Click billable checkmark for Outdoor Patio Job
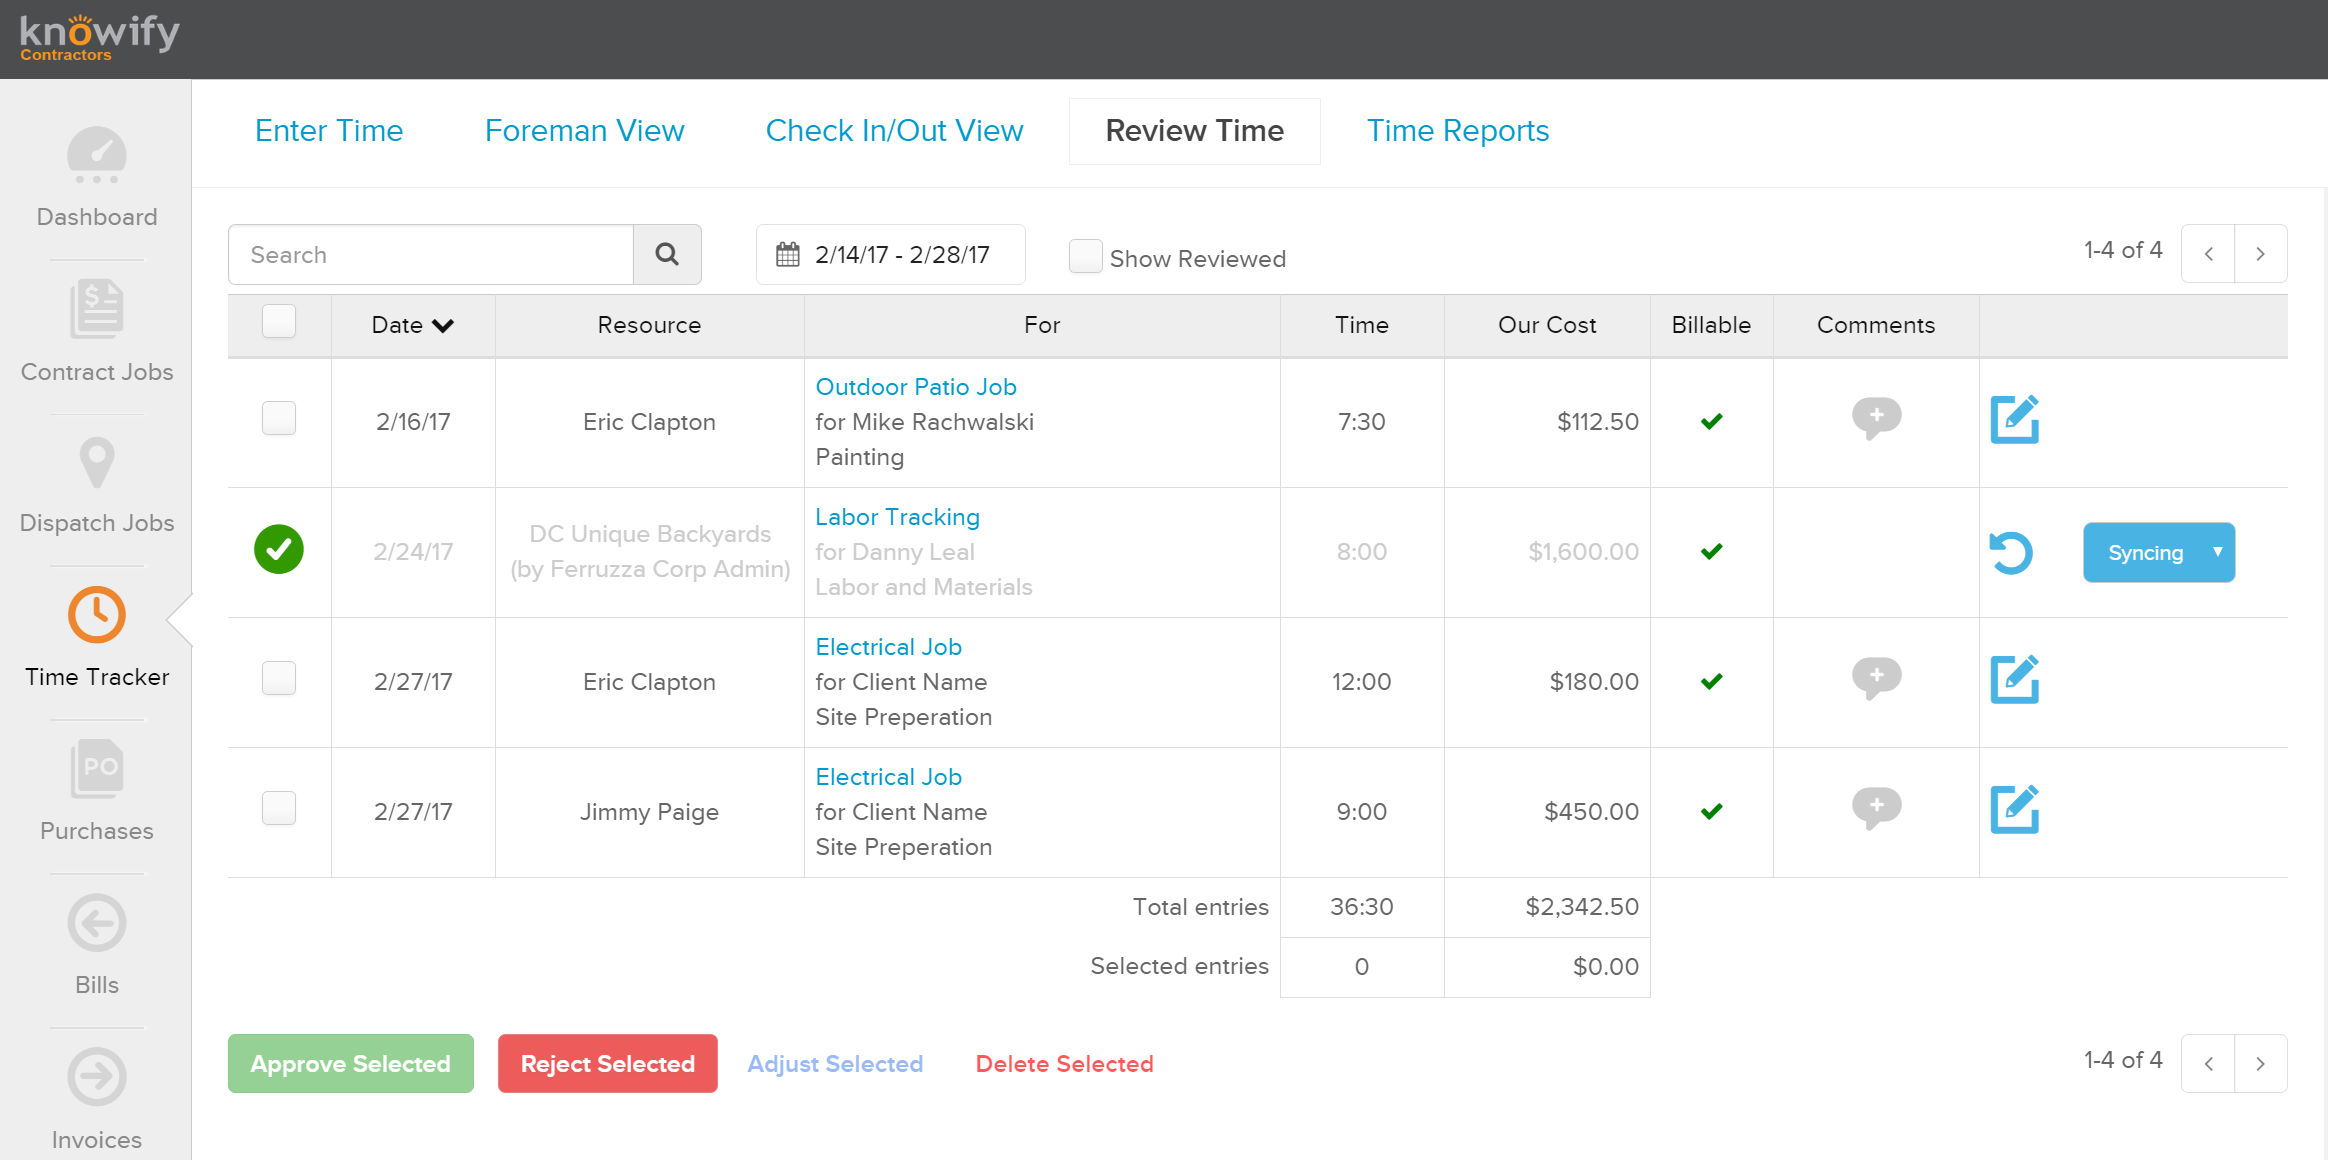2328x1160 pixels. click(x=1712, y=421)
